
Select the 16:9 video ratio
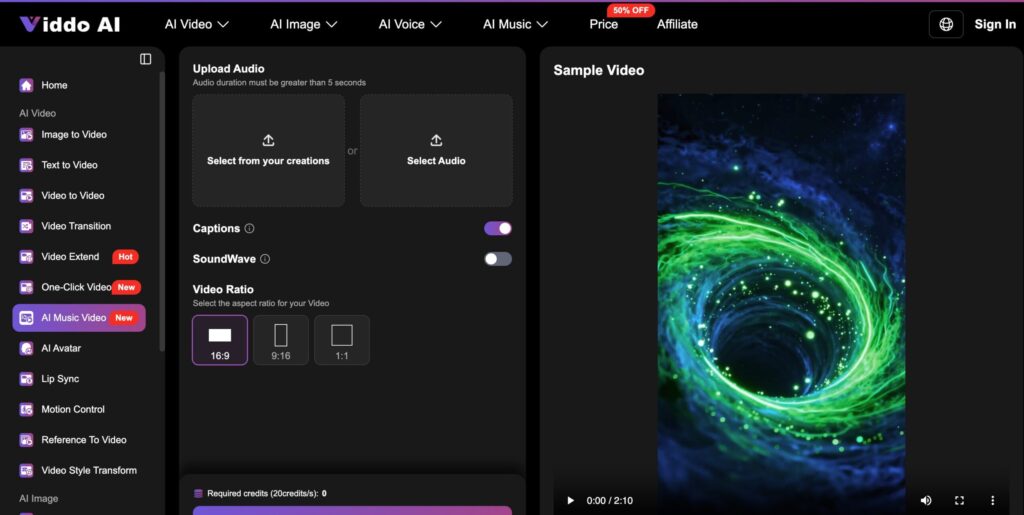220,340
